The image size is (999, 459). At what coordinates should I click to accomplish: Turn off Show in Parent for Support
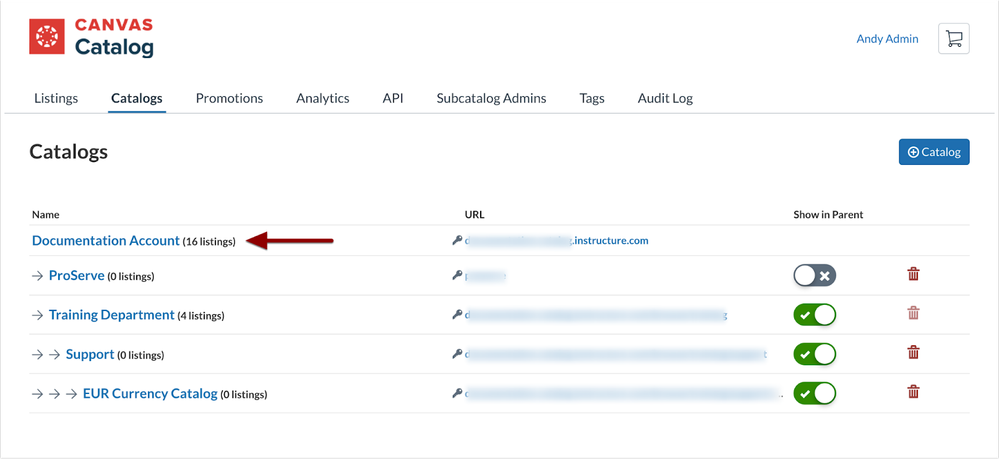[x=814, y=354]
